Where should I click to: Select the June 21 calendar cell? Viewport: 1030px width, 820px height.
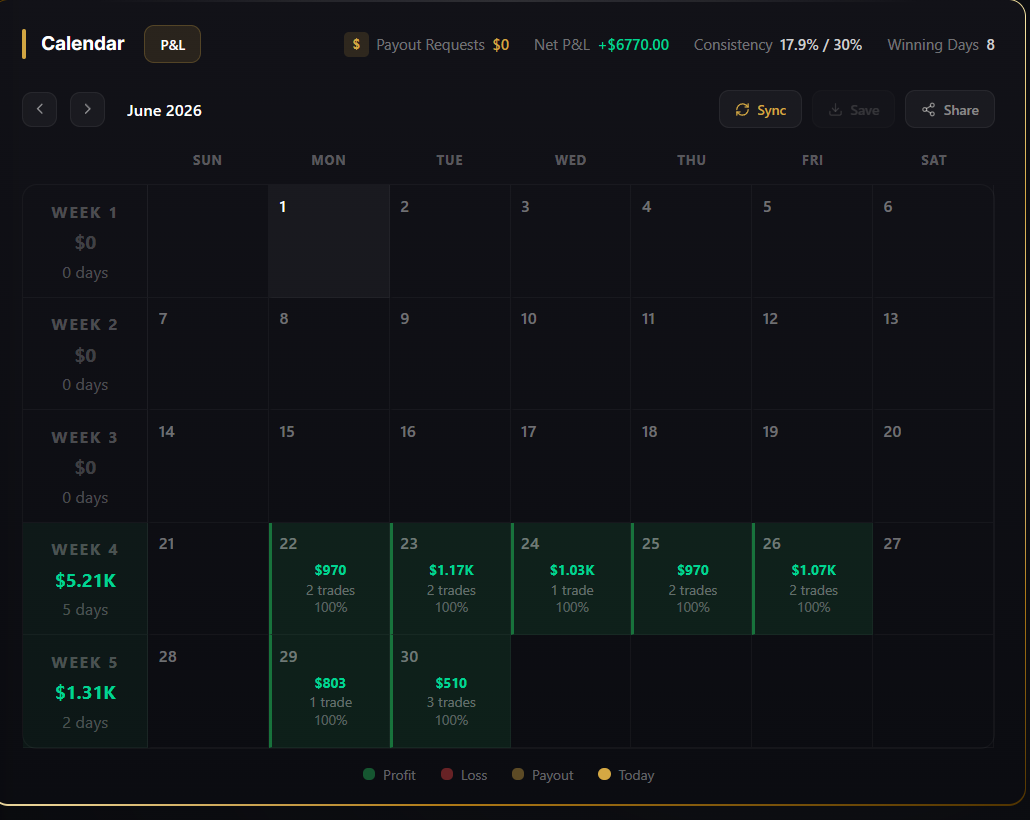click(208, 579)
